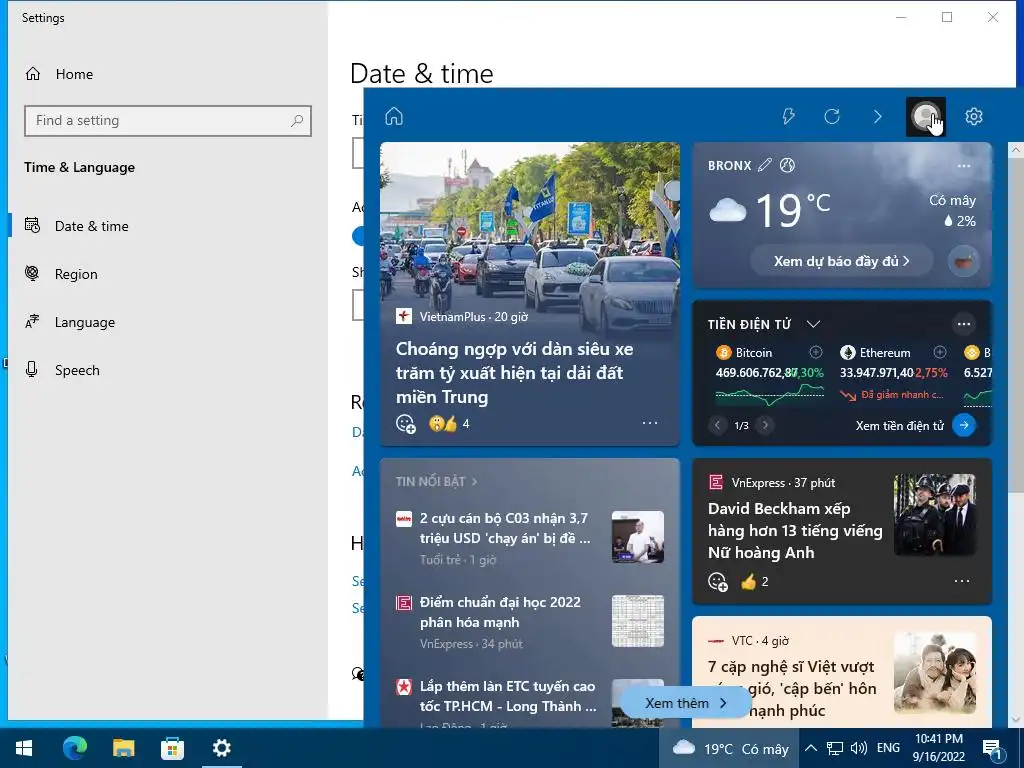Open Microsoft Edge from taskbar
Image resolution: width=1024 pixels, height=768 pixels.
[x=74, y=748]
